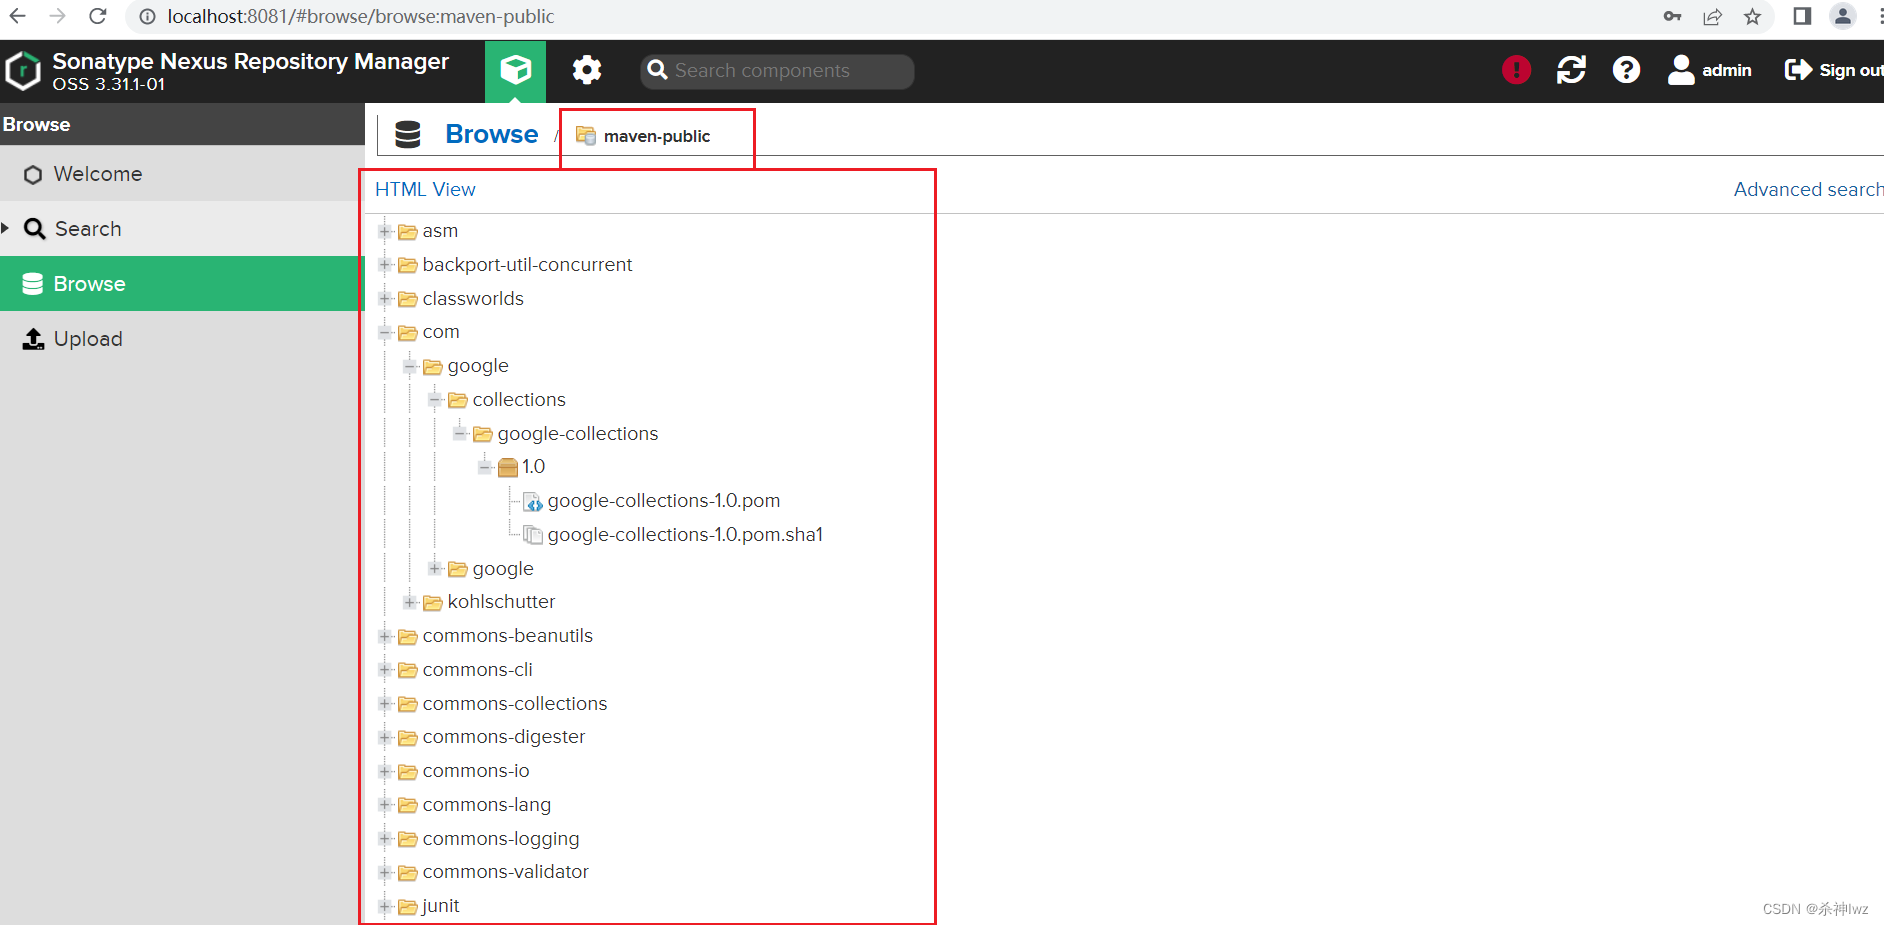Click the admin user account icon
The height and width of the screenshot is (925, 1884).
[x=1681, y=70]
